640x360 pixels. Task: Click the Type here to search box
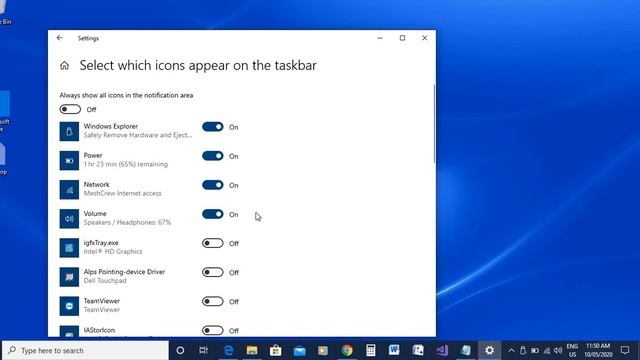pos(86,350)
